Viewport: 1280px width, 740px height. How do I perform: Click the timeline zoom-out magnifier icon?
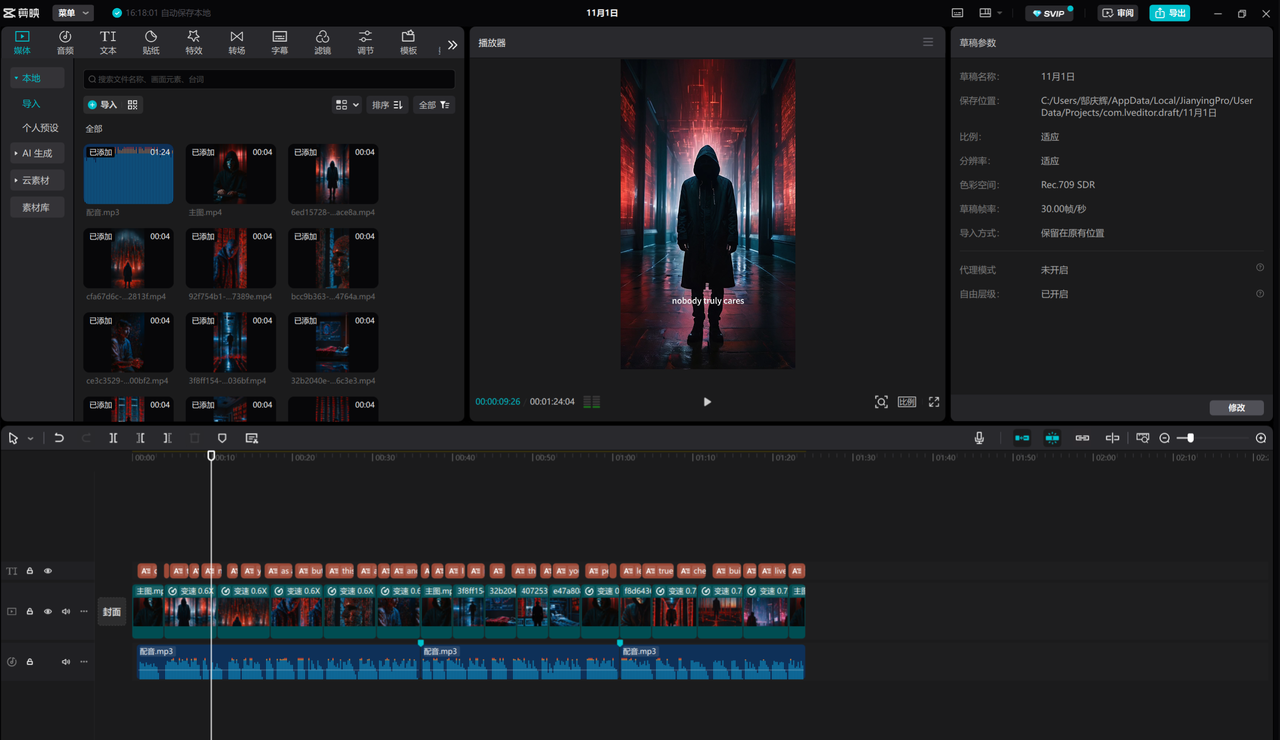tap(1165, 438)
